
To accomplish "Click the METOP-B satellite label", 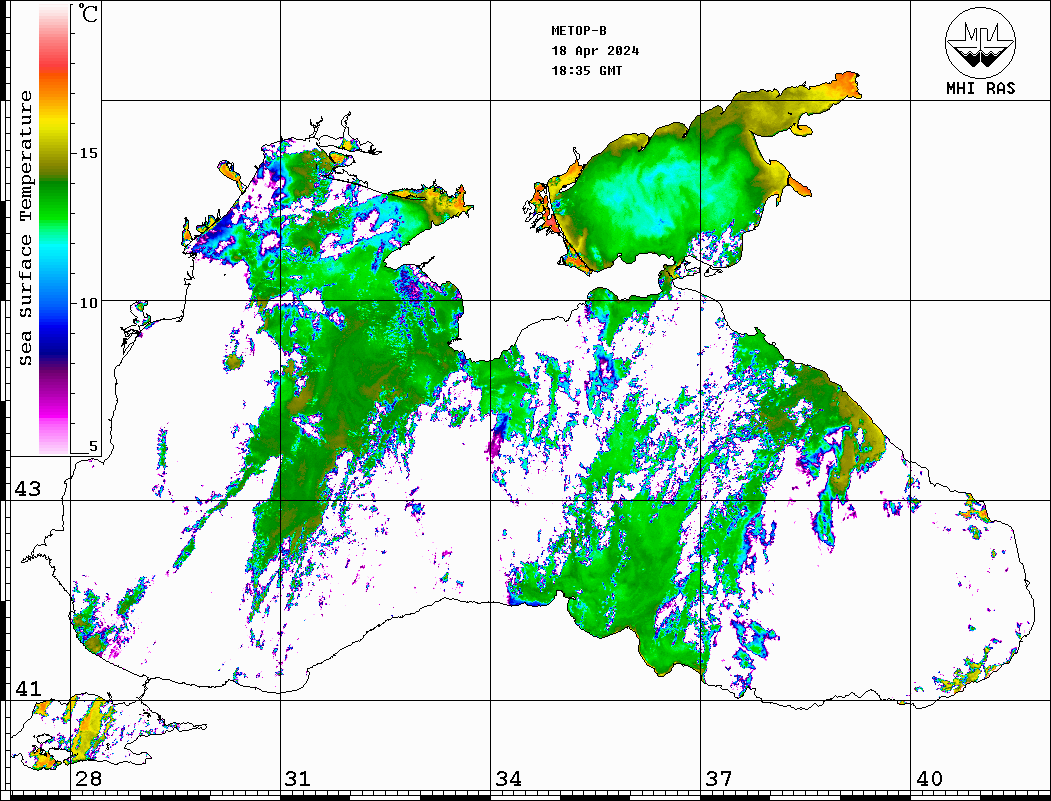I will pos(579,31).
